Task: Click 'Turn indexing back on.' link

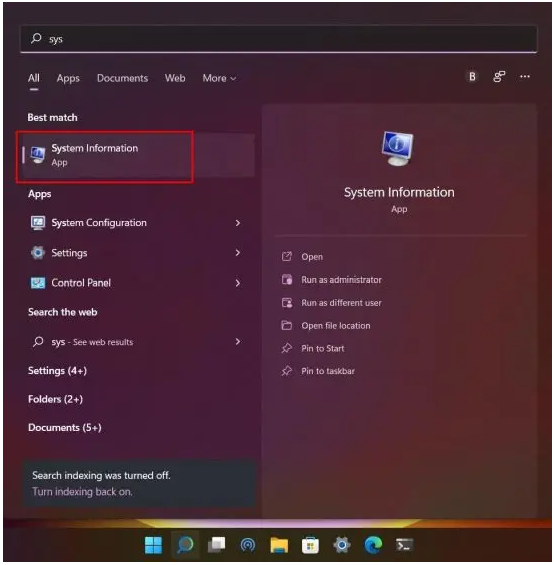Action: coord(82,492)
